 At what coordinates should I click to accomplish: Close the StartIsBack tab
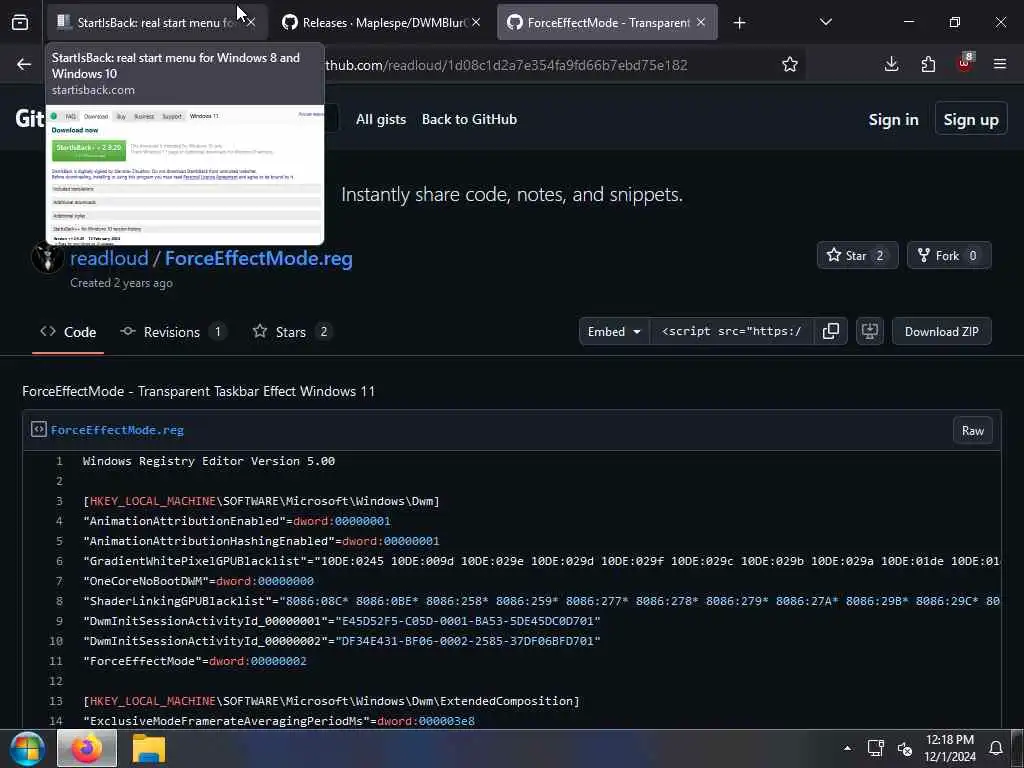coord(251,22)
